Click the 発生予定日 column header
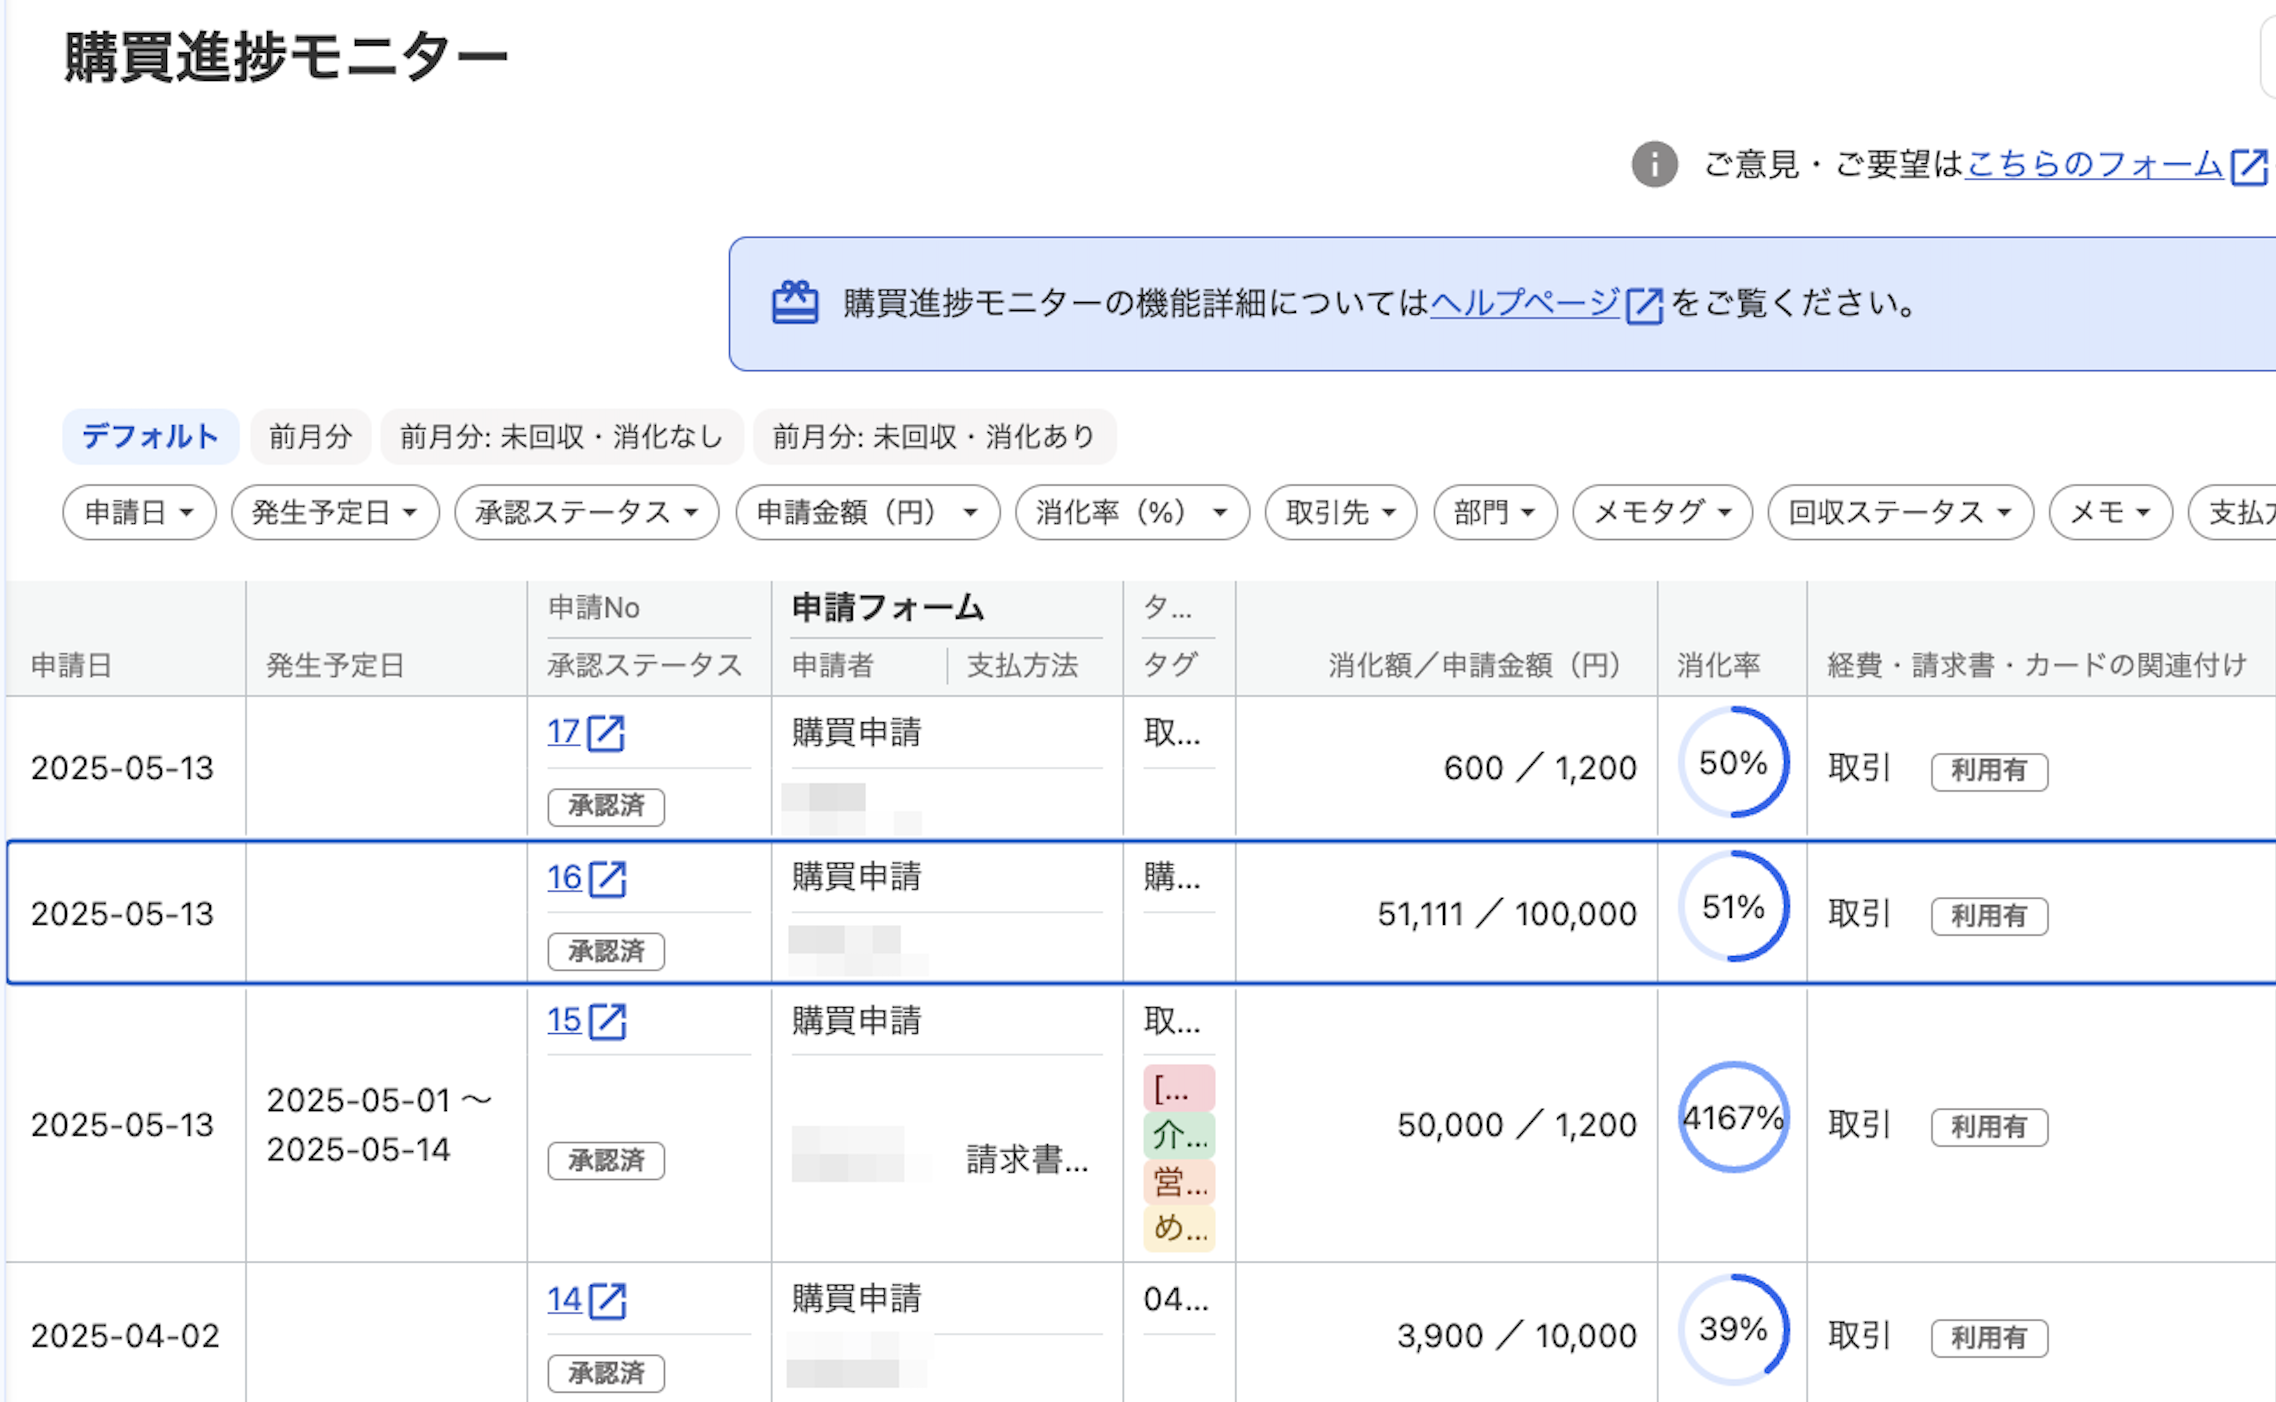The image size is (2276, 1402). pos(335,665)
